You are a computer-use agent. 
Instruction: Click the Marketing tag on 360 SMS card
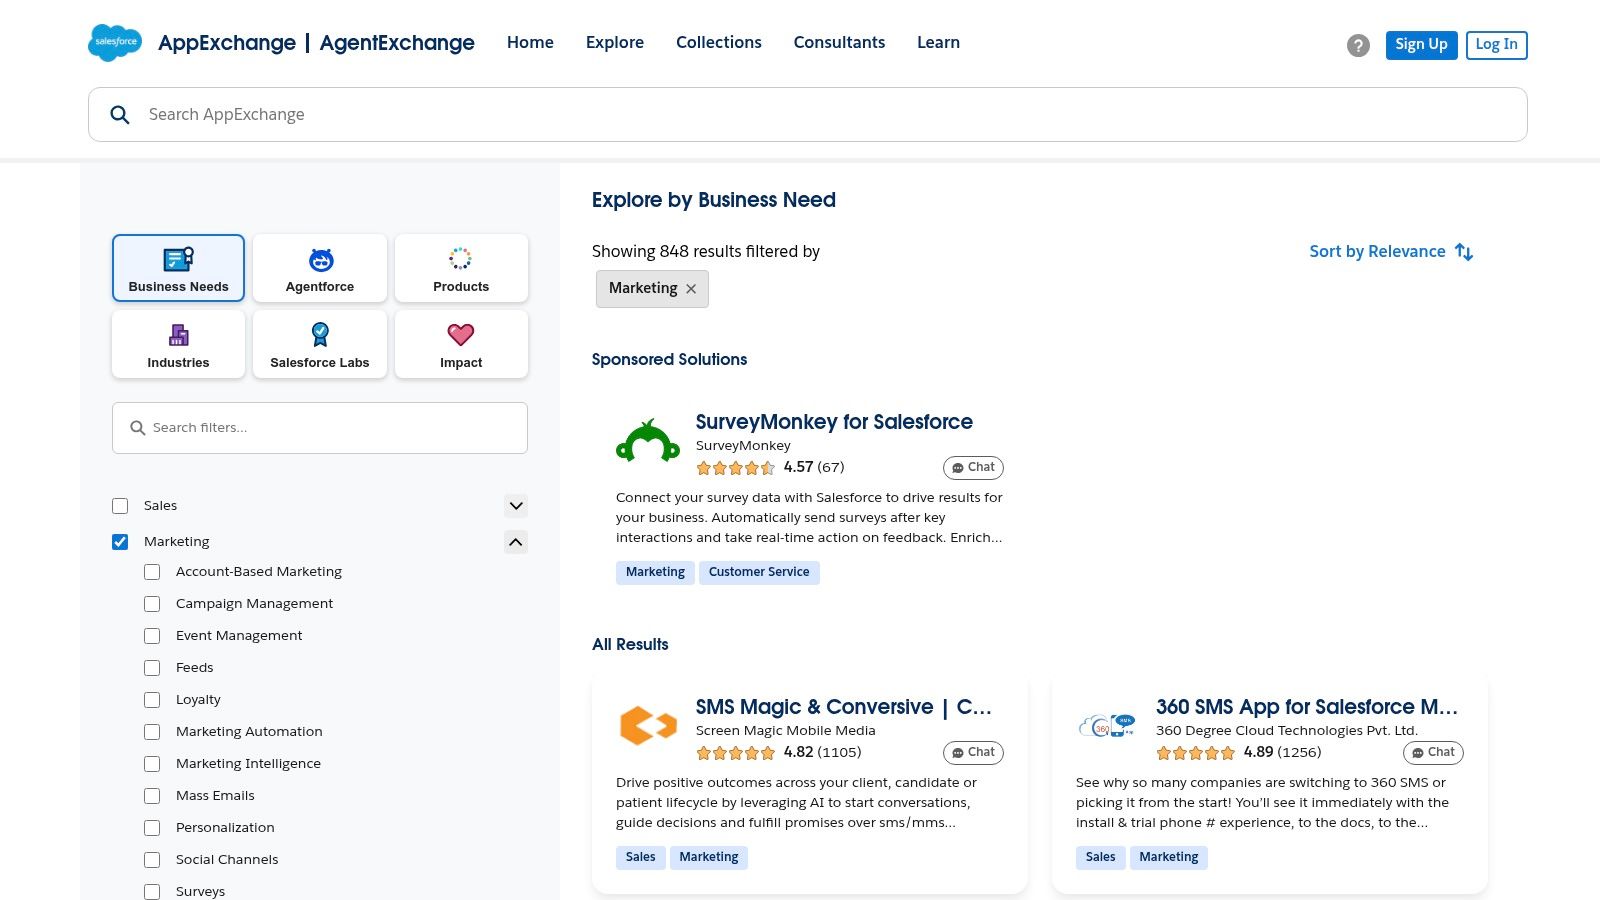1169,858
